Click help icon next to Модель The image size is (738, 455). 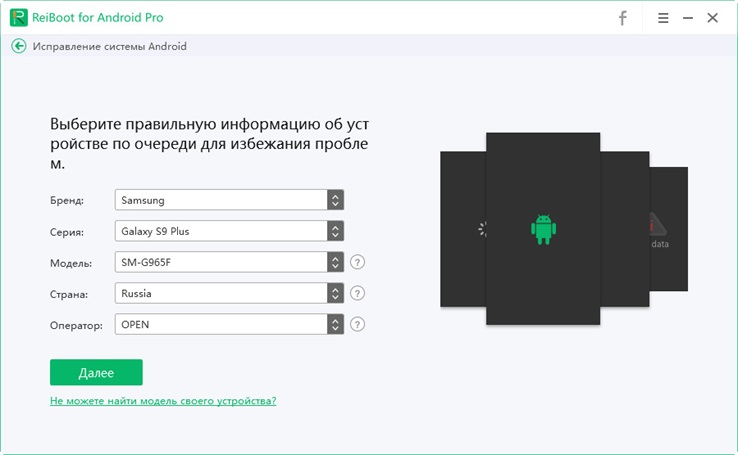click(357, 262)
